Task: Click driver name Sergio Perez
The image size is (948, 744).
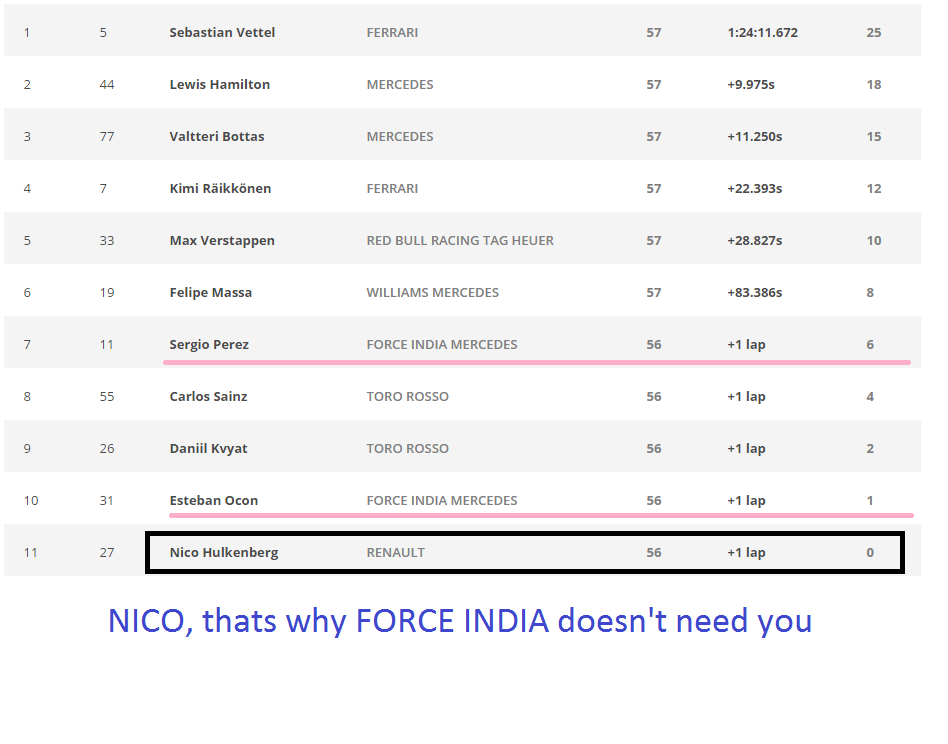Action: click(x=209, y=345)
